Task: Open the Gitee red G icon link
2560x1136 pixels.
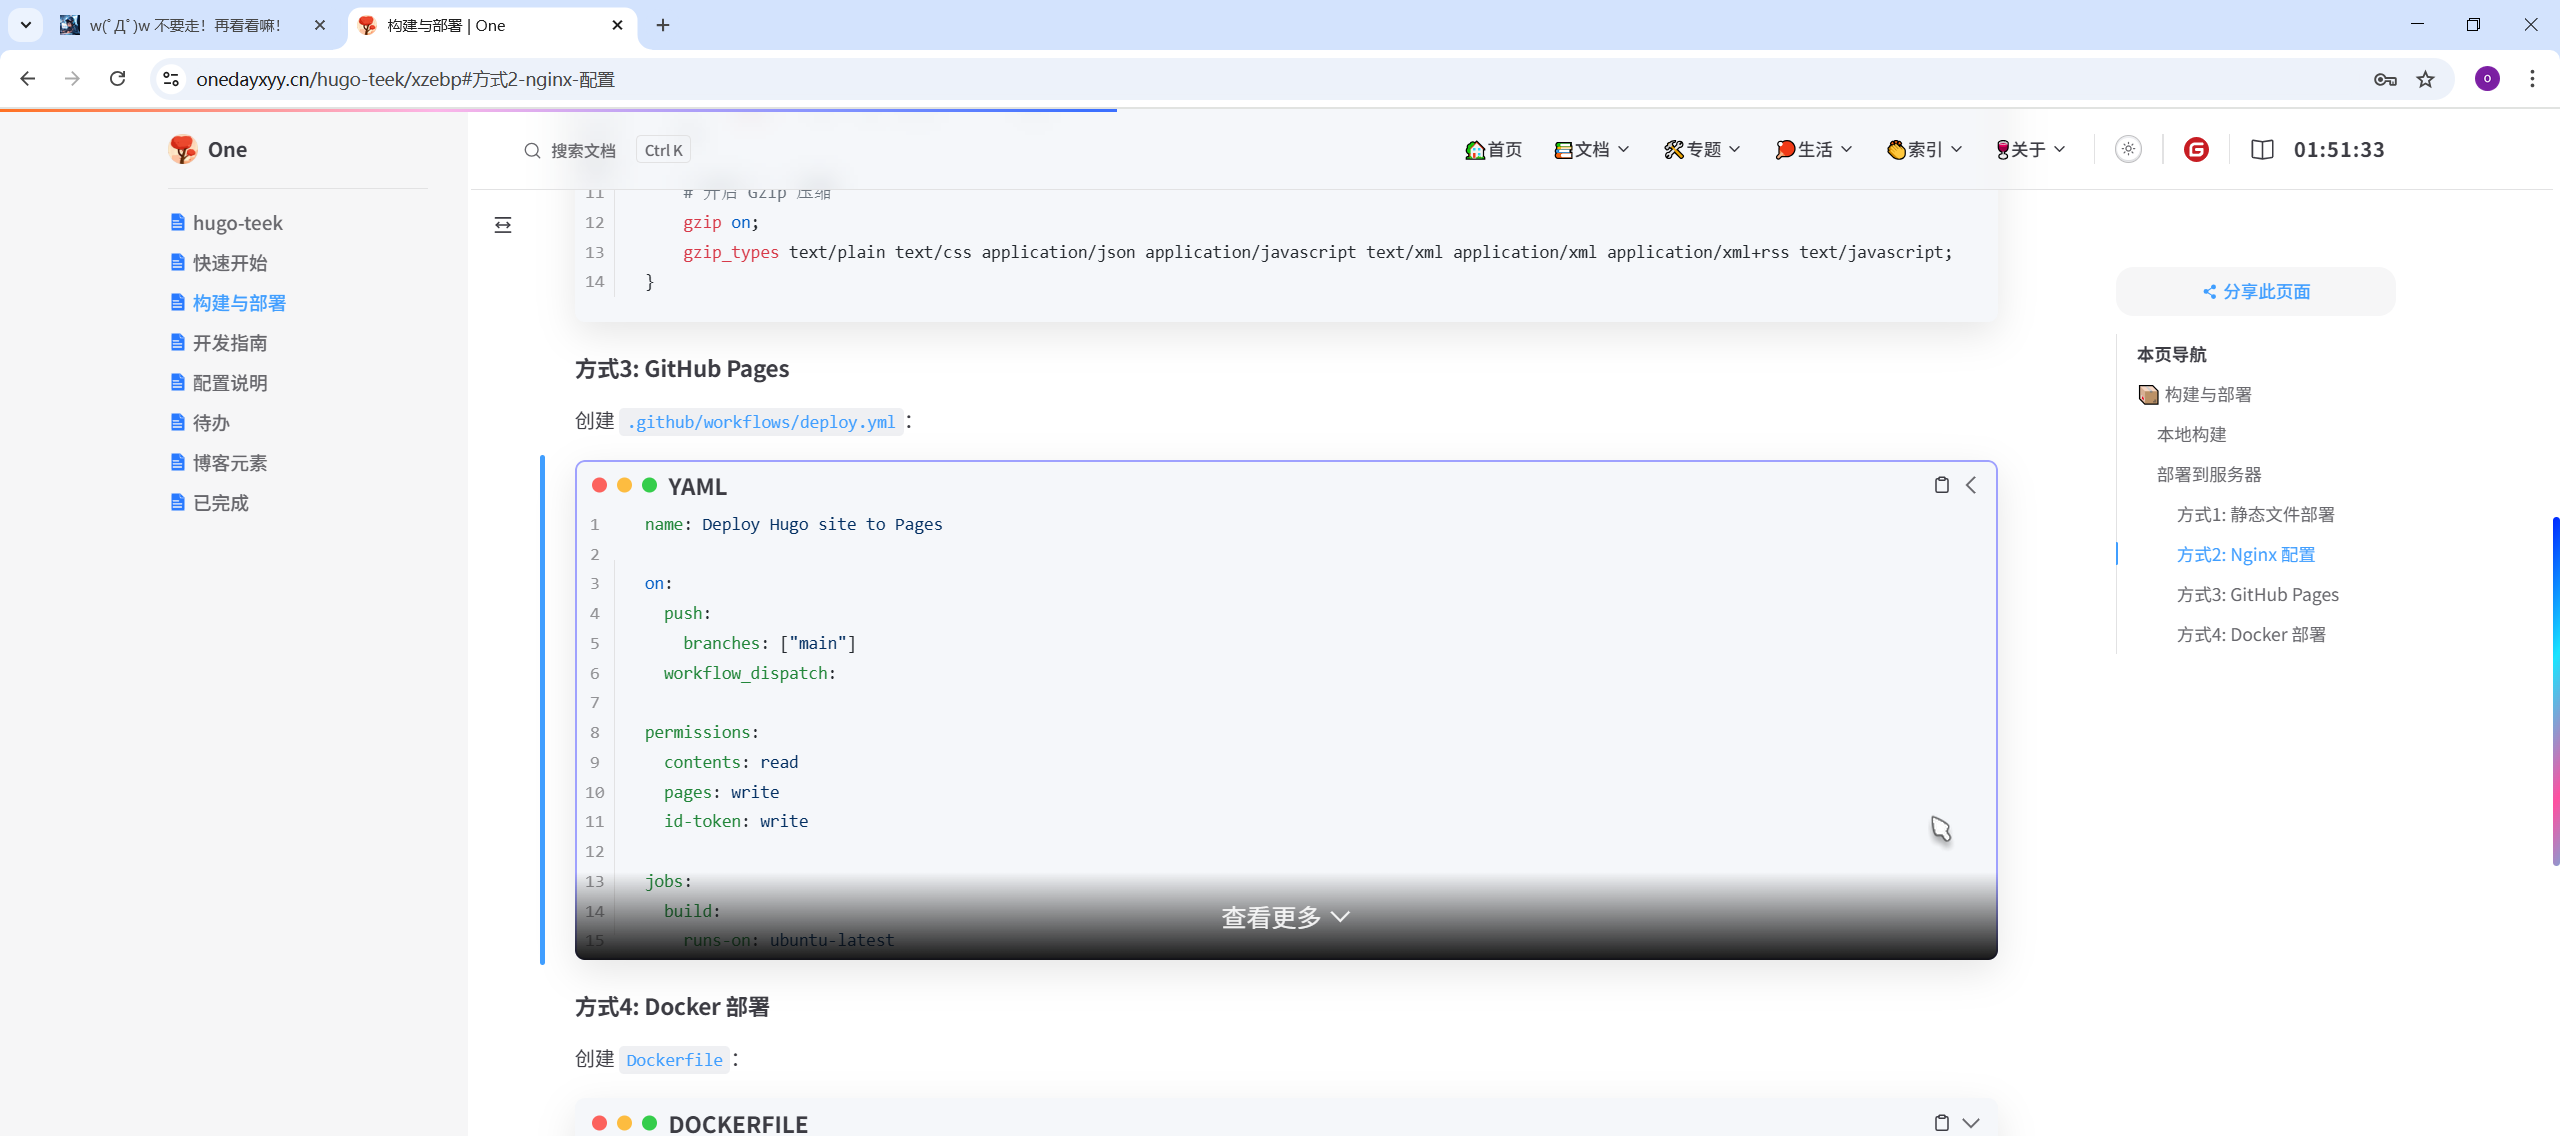Action: pyautogui.click(x=2196, y=149)
